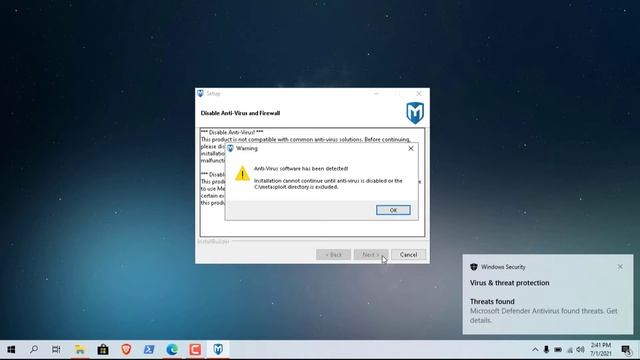Open Microsoft Store from taskbar

click(x=103, y=349)
